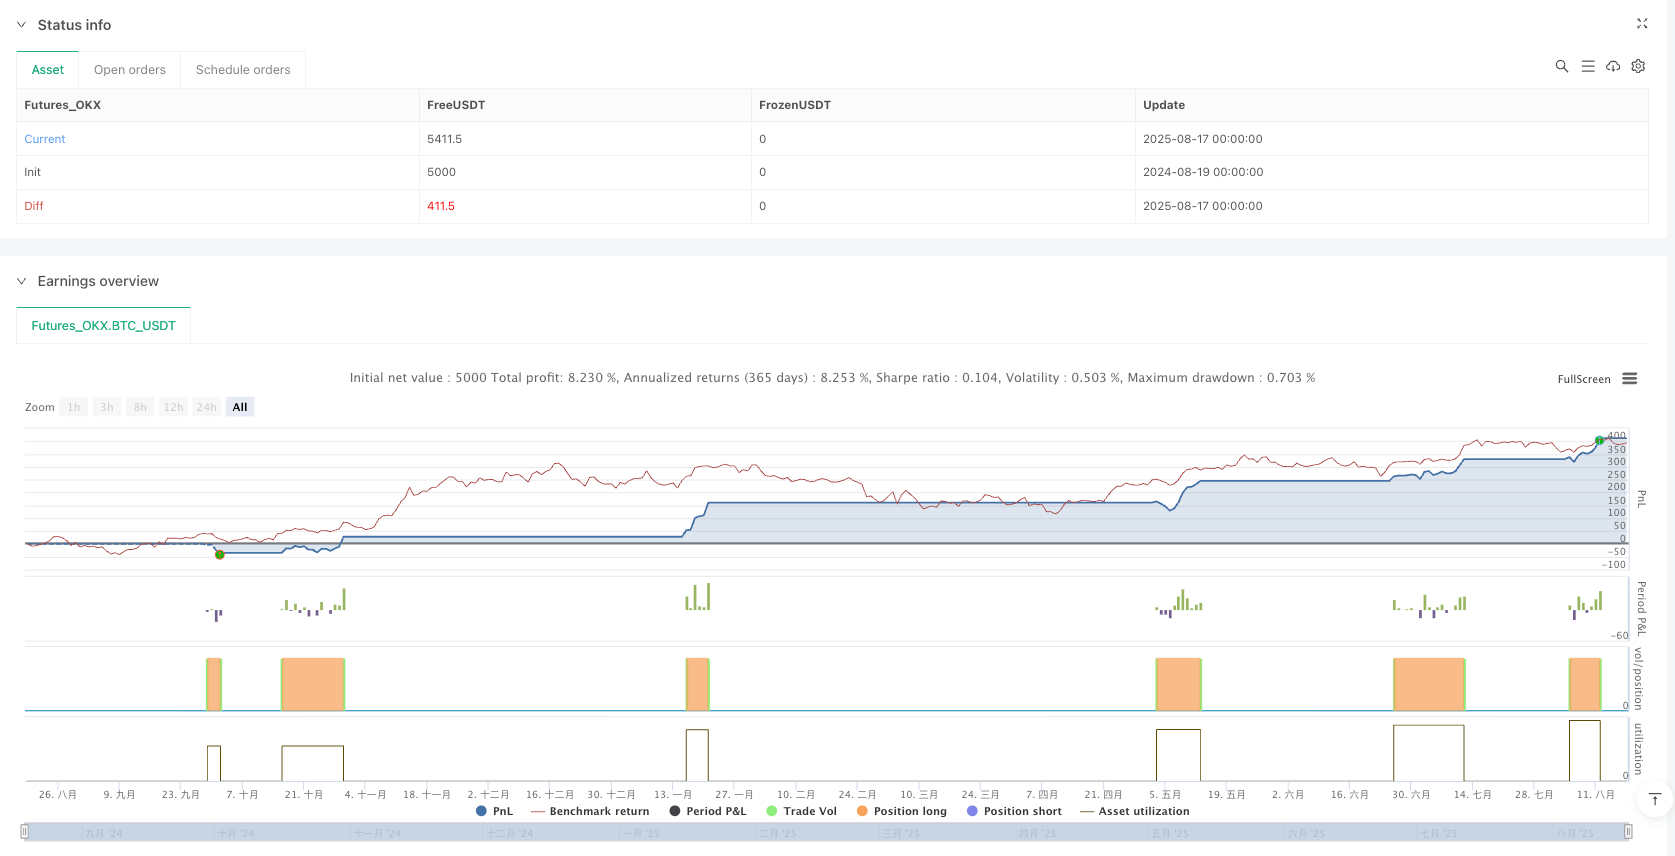Hide the Position long legend series
This screenshot has height=856, width=1675.
click(x=901, y=811)
